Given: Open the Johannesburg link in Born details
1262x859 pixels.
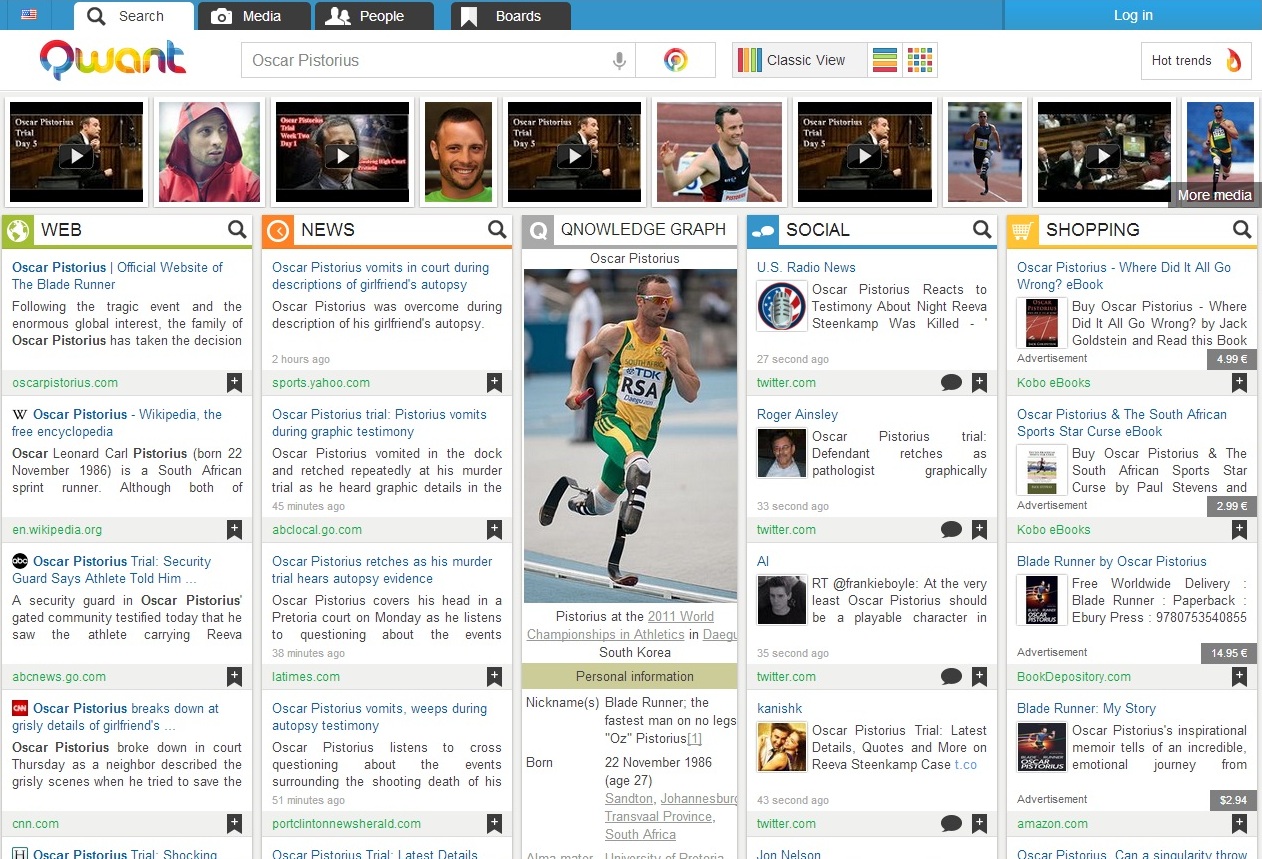Looking at the screenshot, I should [x=698, y=799].
